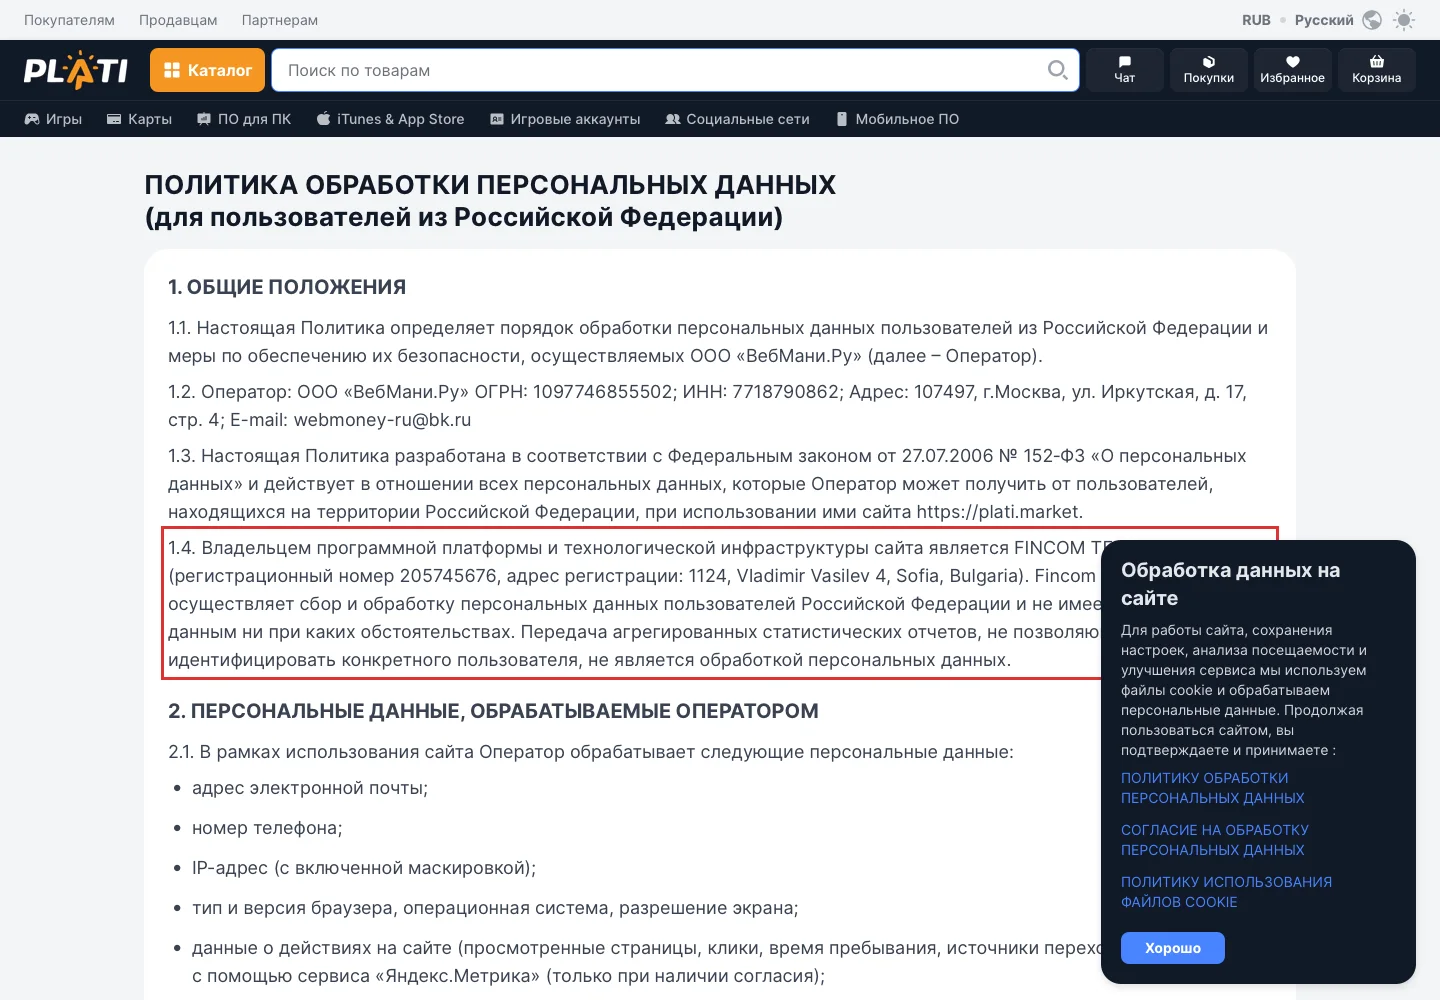Open Избранное favorites
Screen dimensions: 1440x1000
[1293, 70]
